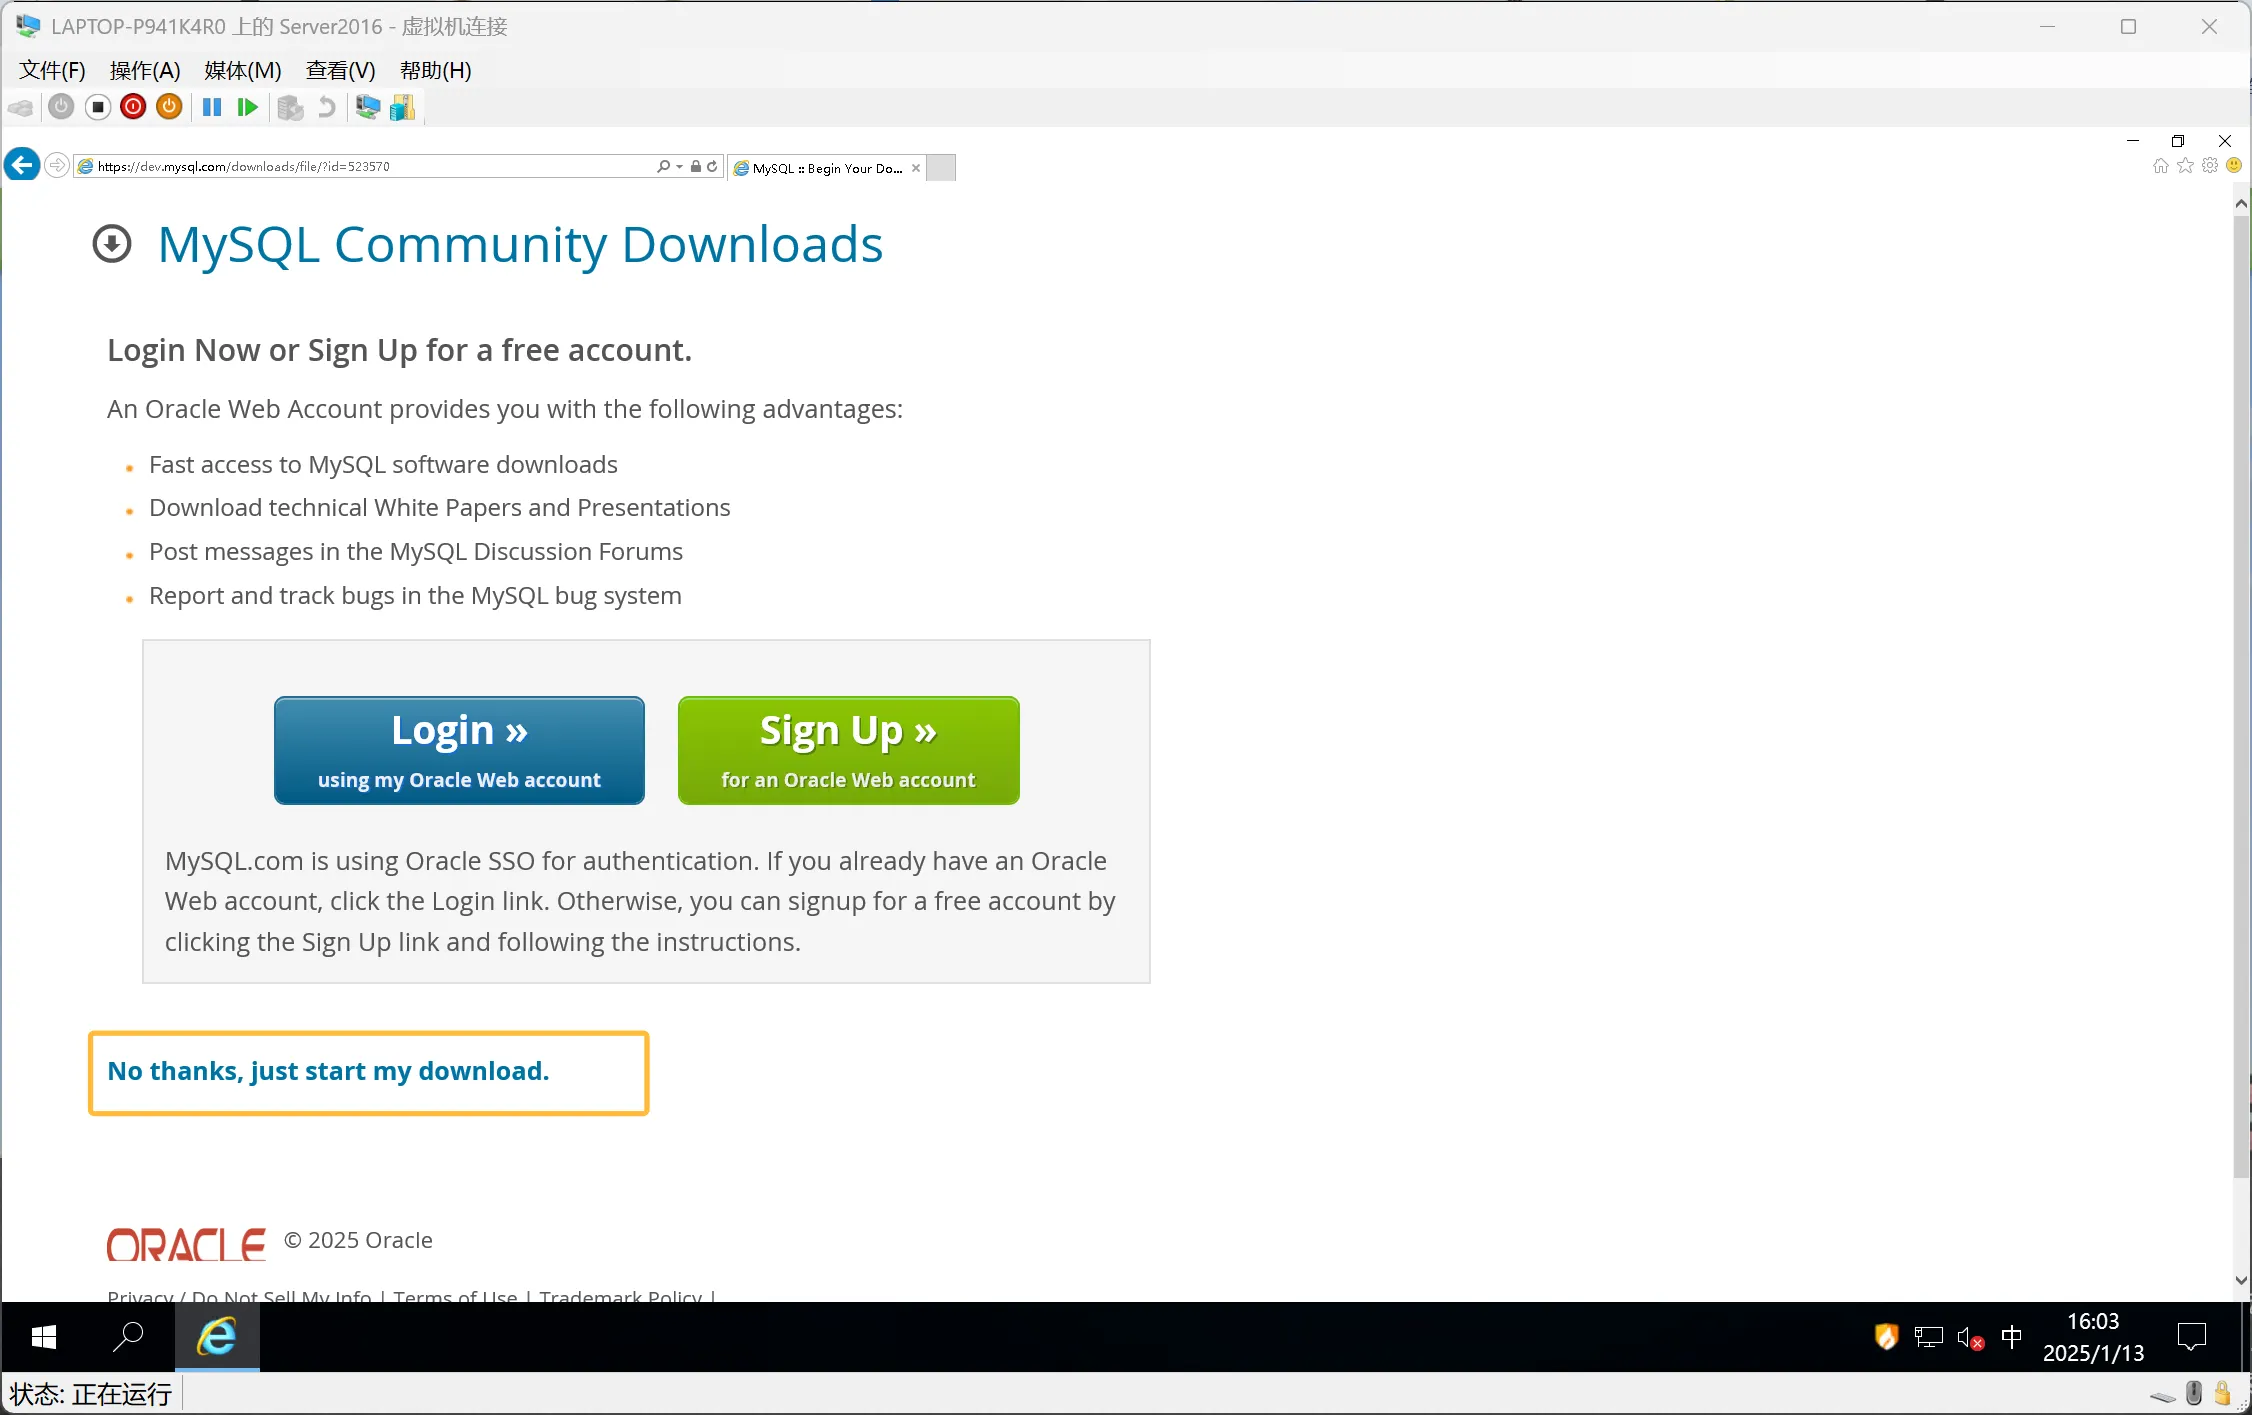Image resolution: width=2252 pixels, height=1415 pixels.
Task: Click the Internet Explorer taskbar icon
Action: coord(217,1337)
